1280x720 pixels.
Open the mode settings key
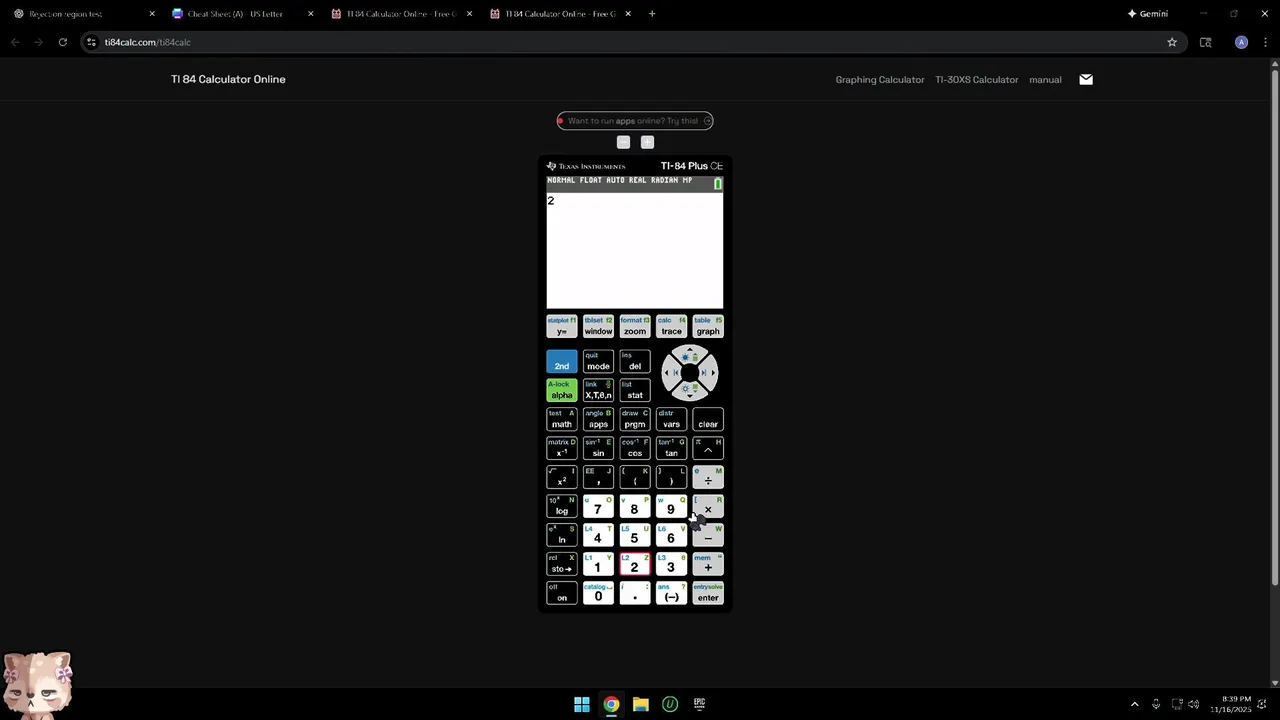[598, 362]
